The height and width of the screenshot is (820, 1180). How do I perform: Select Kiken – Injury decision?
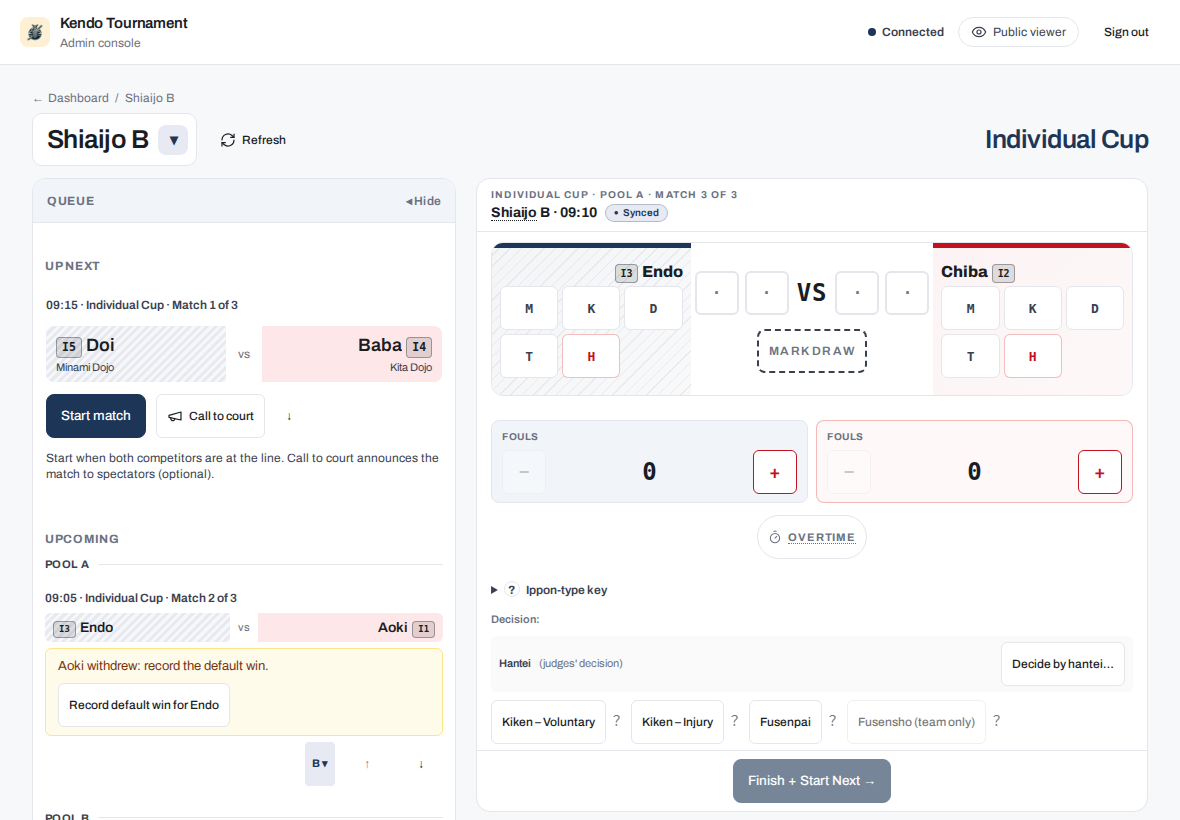677,722
